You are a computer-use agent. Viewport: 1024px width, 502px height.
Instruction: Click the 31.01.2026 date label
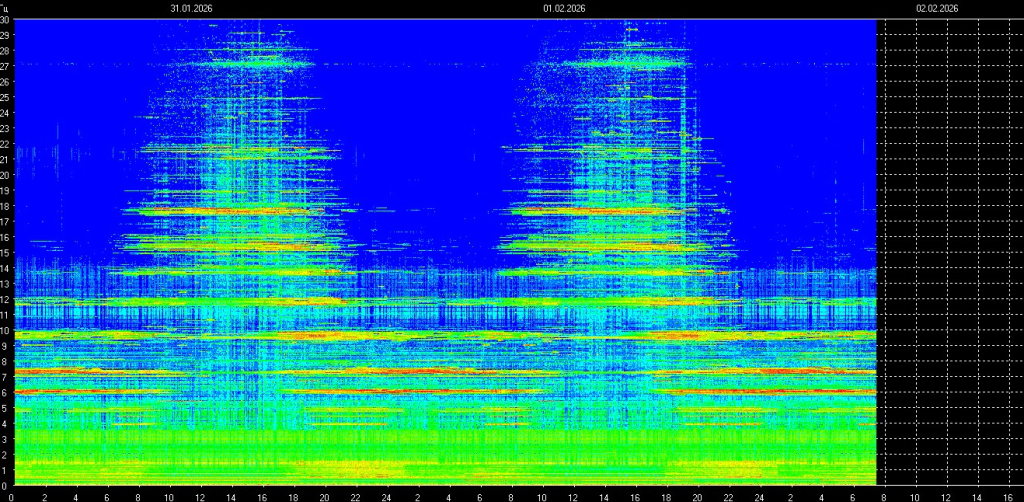pos(191,8)
